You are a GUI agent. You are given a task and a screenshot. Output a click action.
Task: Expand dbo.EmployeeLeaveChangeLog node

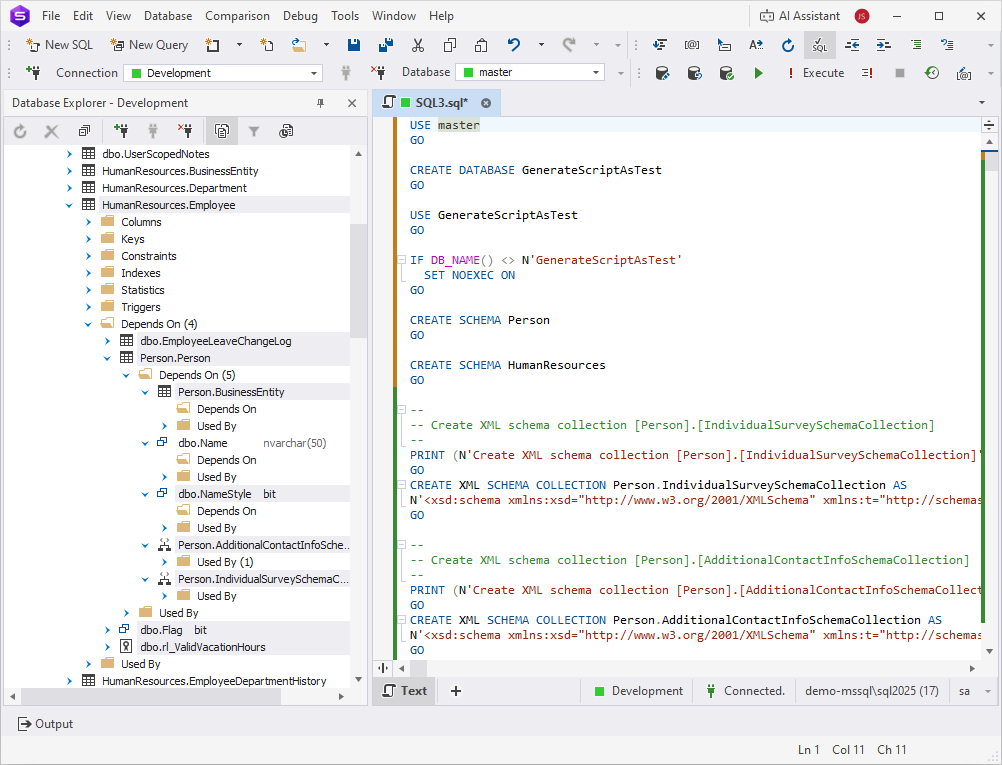click(x=107, y=341)
